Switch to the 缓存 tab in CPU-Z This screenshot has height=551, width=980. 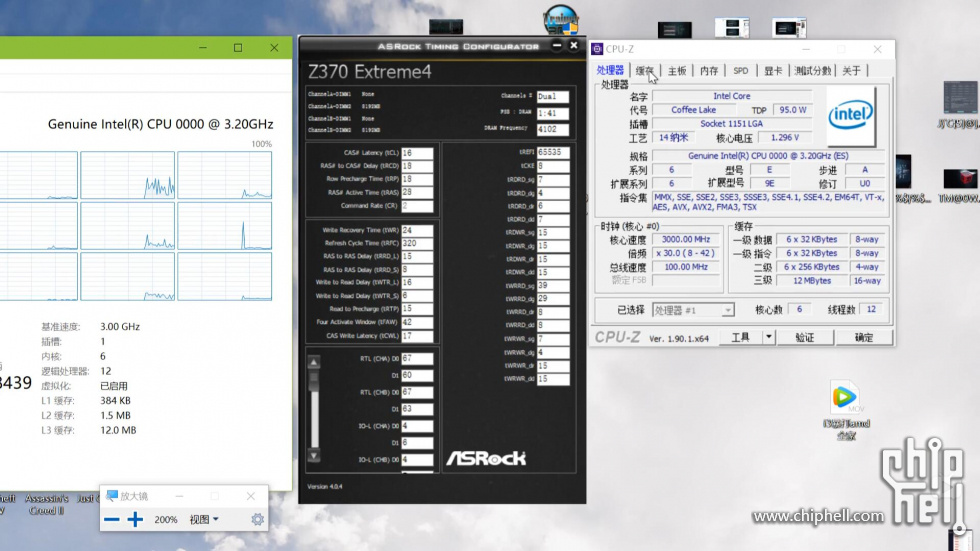click(x=644, y=71)
